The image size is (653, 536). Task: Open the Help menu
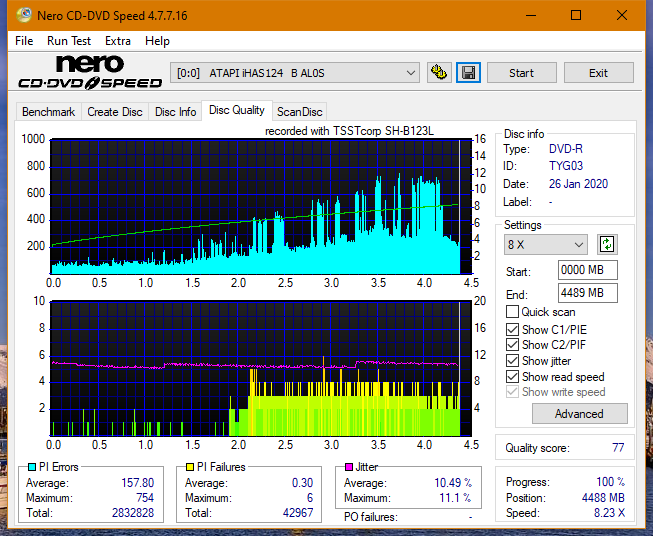tap(157, 41)
